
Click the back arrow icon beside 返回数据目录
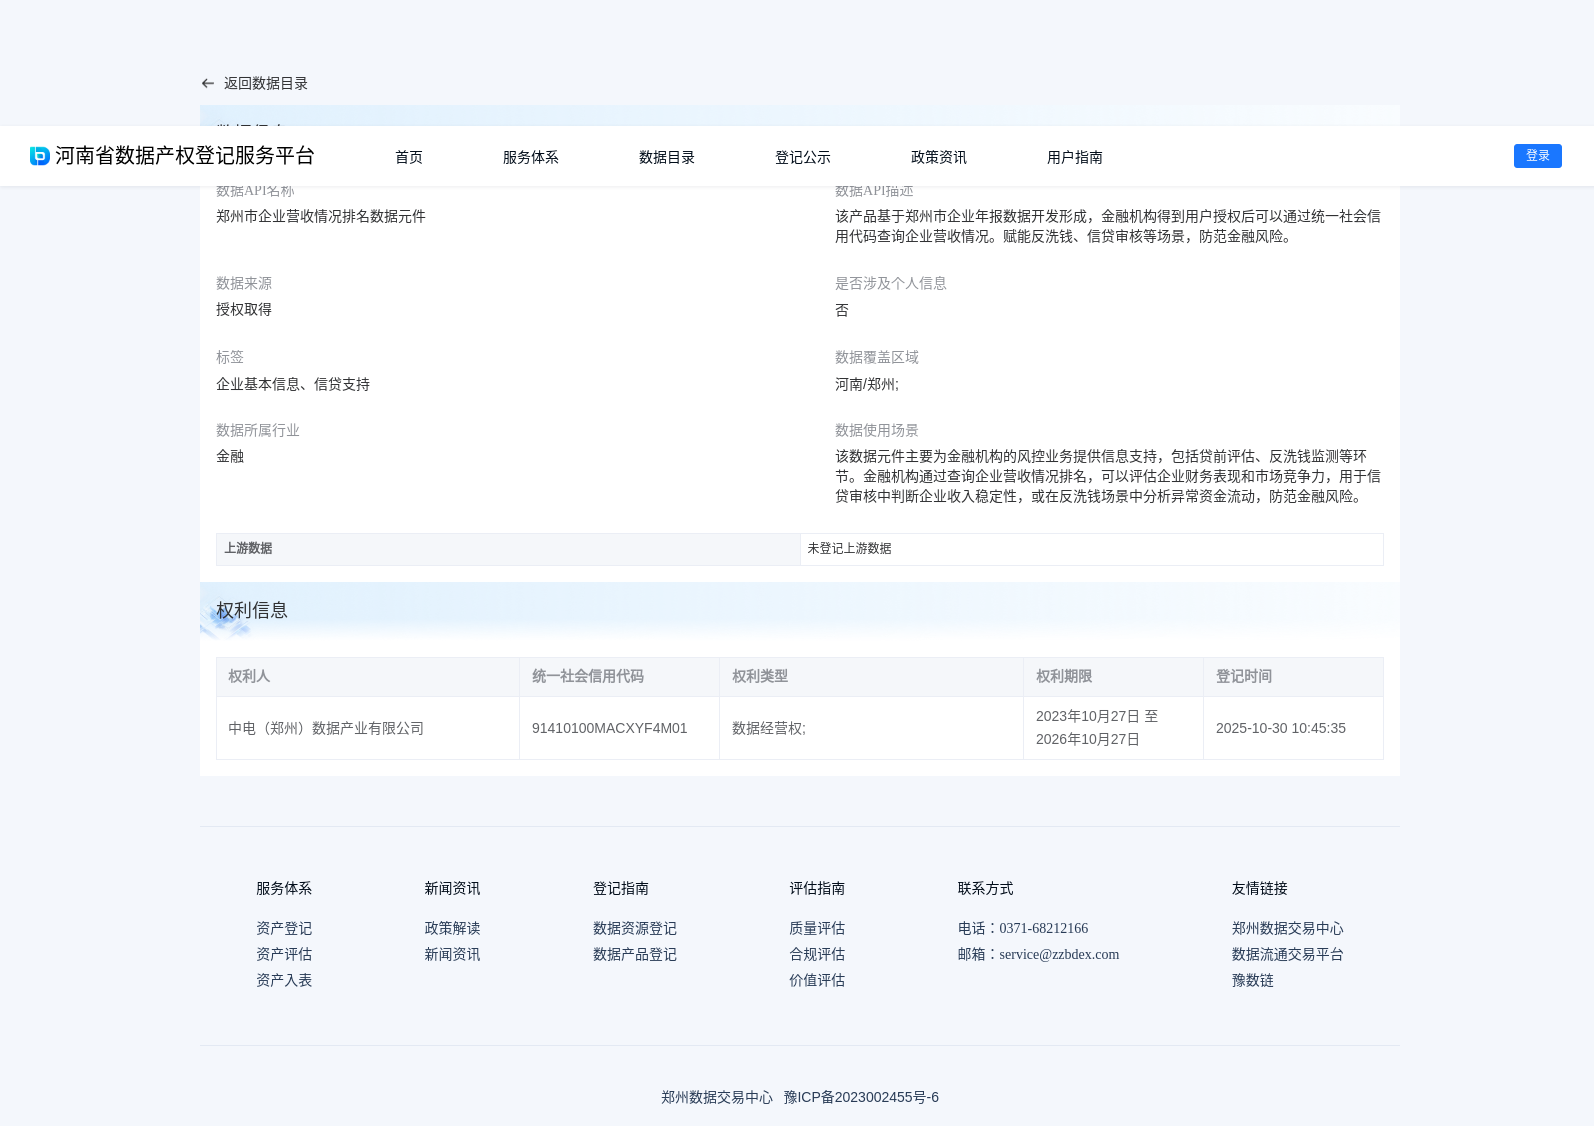point(208,84)
